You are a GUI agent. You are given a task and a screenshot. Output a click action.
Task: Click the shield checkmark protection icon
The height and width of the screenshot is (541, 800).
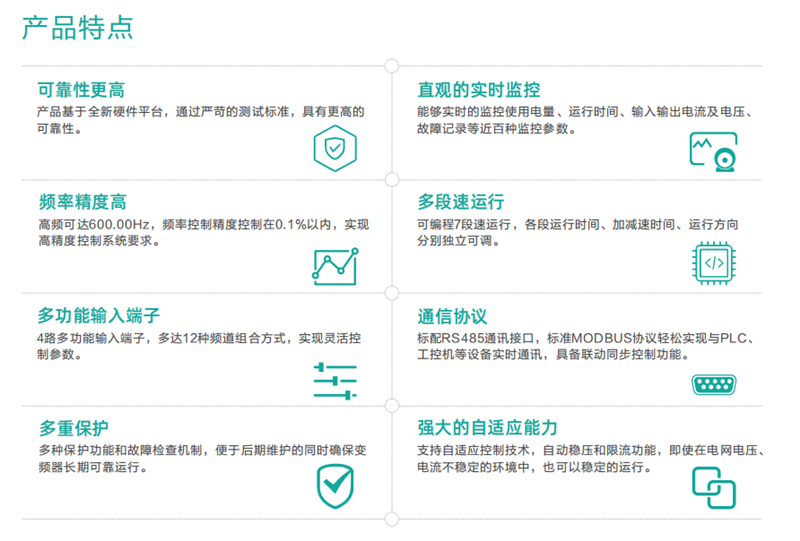(334, 485)
